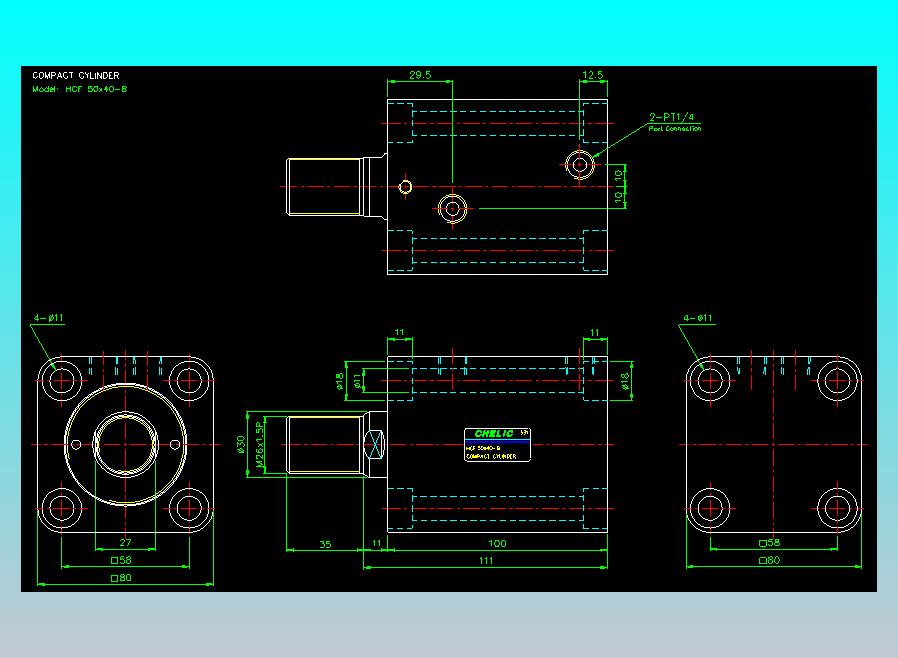Click the 4-ø11 callout in left view
Screen dimensions: 898x658
click(x=49, y=318)
